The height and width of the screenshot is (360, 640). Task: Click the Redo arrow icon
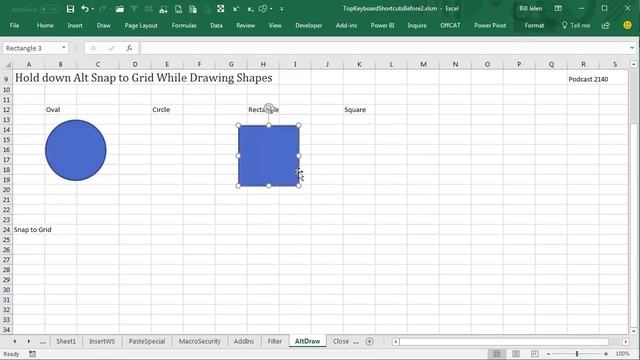tap(102, 9)
